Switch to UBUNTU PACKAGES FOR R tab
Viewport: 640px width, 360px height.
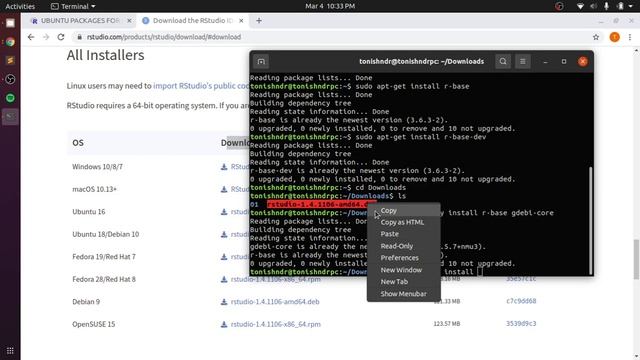point(80,20)
